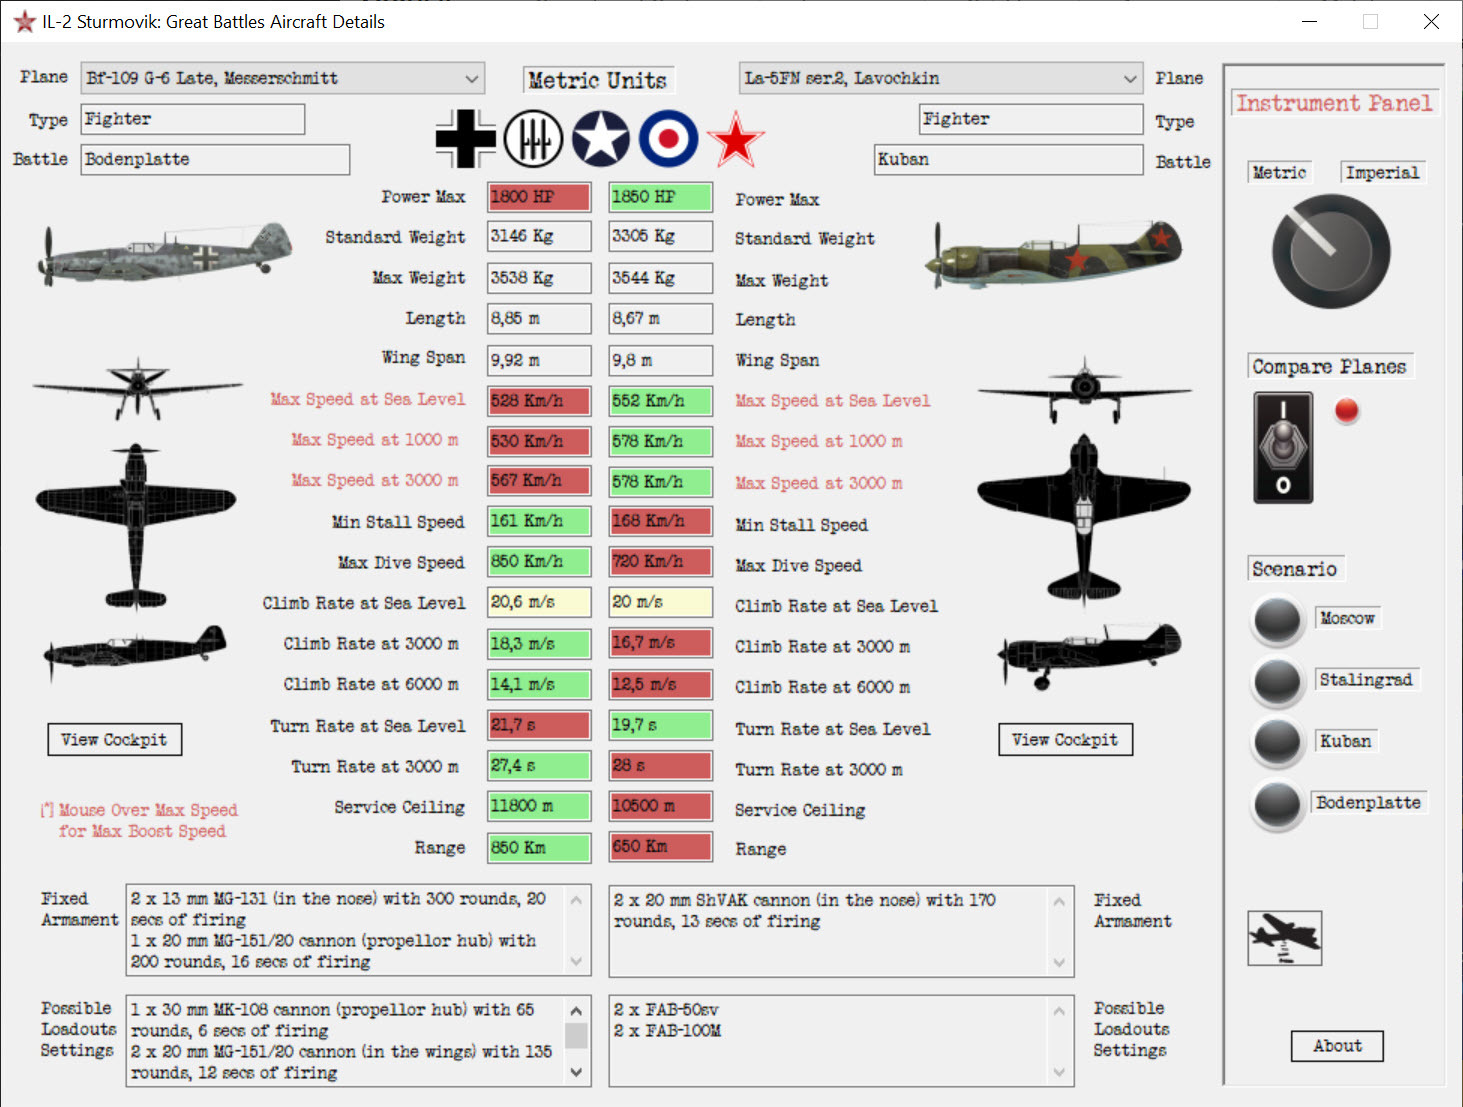The height and width of the screenshot is (1107, 1463).
Task: Click the 720 Km/h max dive speed value
Action: click(661, 562)
